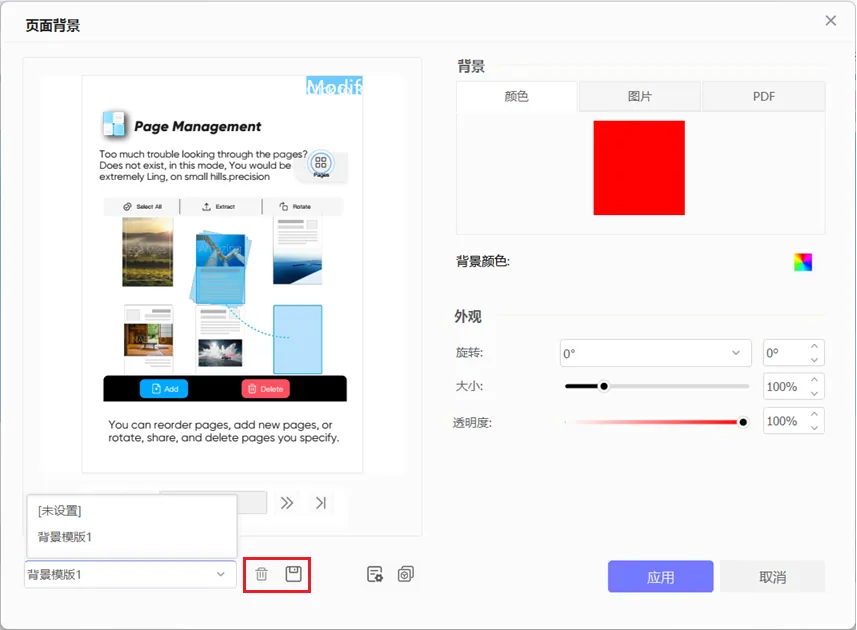The width and height of the screenshot is (857, 630).
Task: Click the 应用 button
Action: (660, 576)
